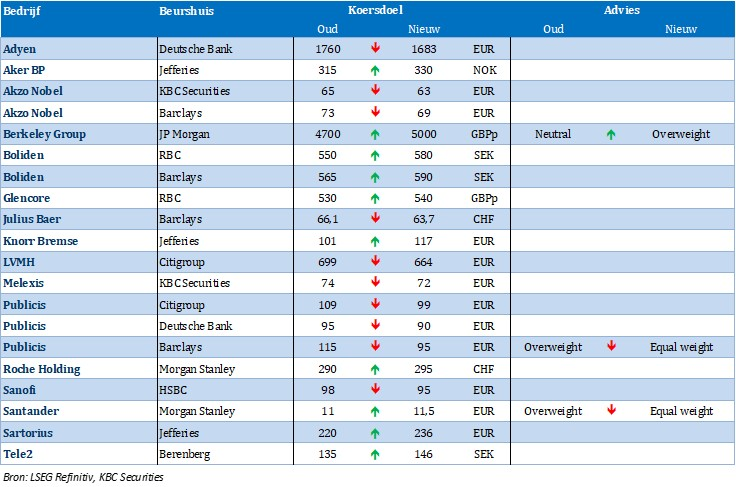The height and width of the screenshot is (487, 736).
Task: Click the green arrow in Sartorius row
Action: tap(375, 433)
